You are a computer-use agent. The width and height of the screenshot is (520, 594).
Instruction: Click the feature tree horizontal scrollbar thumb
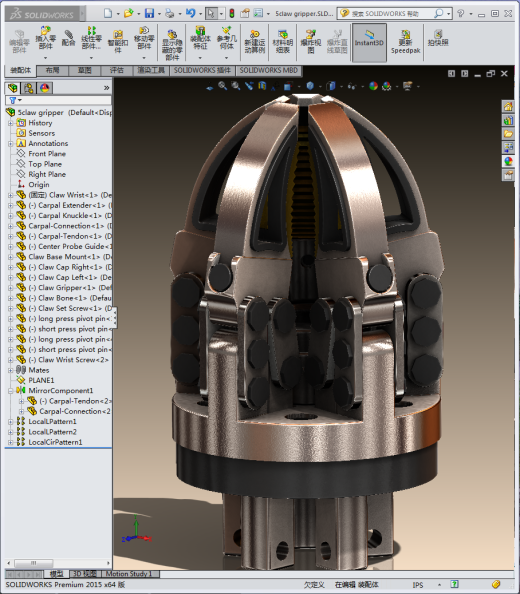(x=34, y=563)
